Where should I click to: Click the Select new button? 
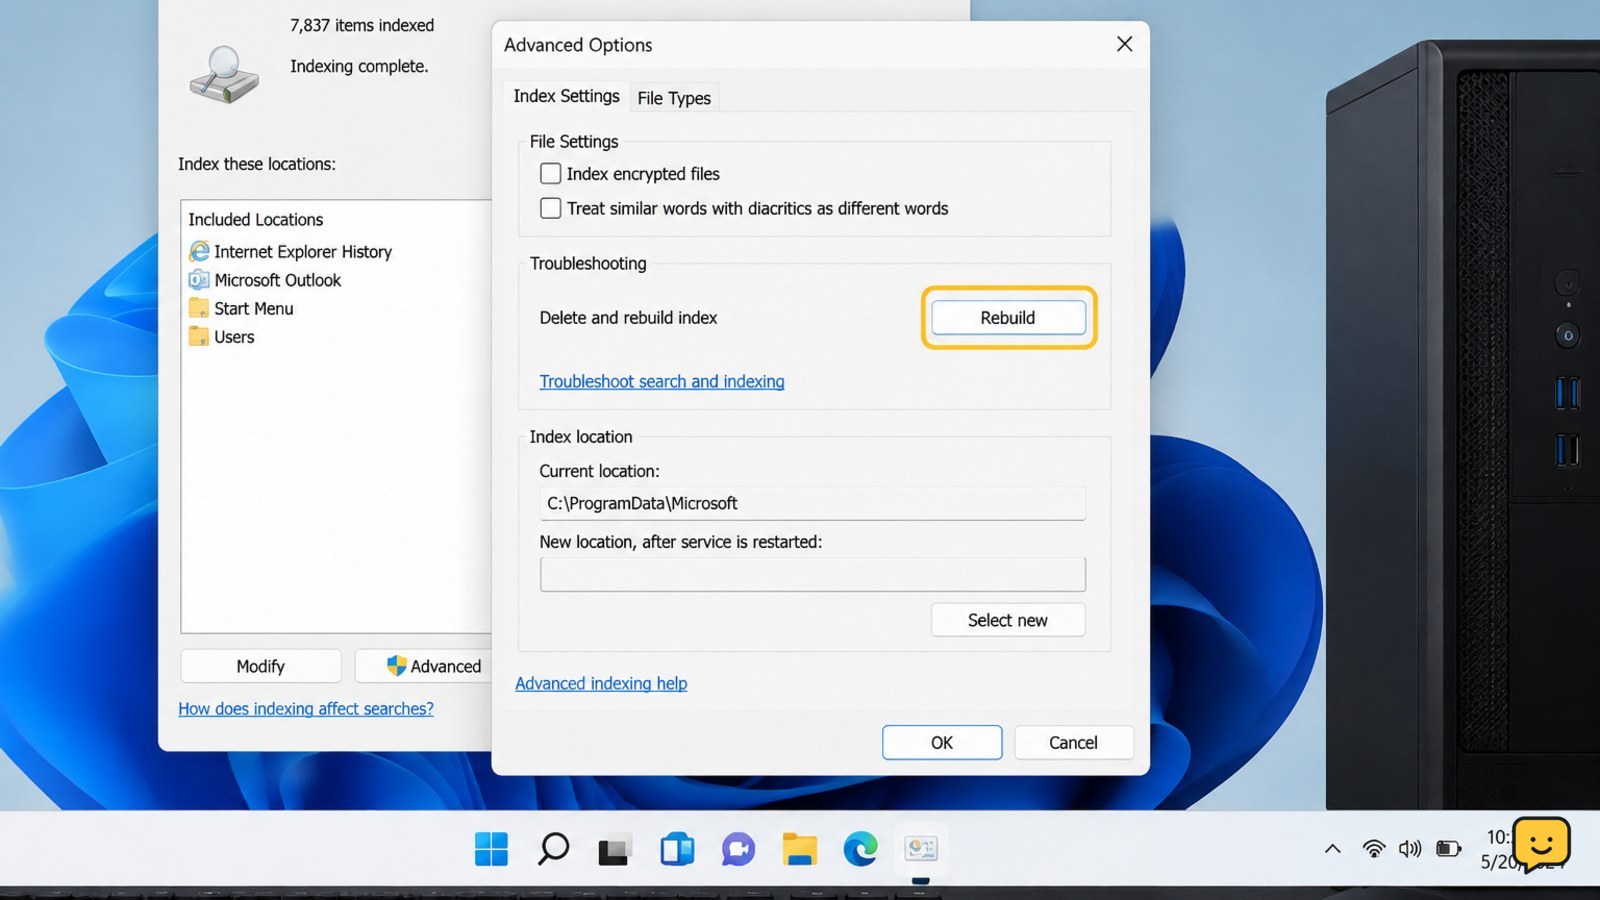(1008, 620)
